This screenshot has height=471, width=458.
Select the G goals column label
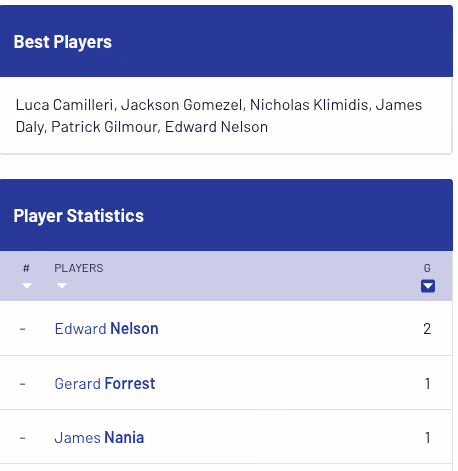point(427,268)
